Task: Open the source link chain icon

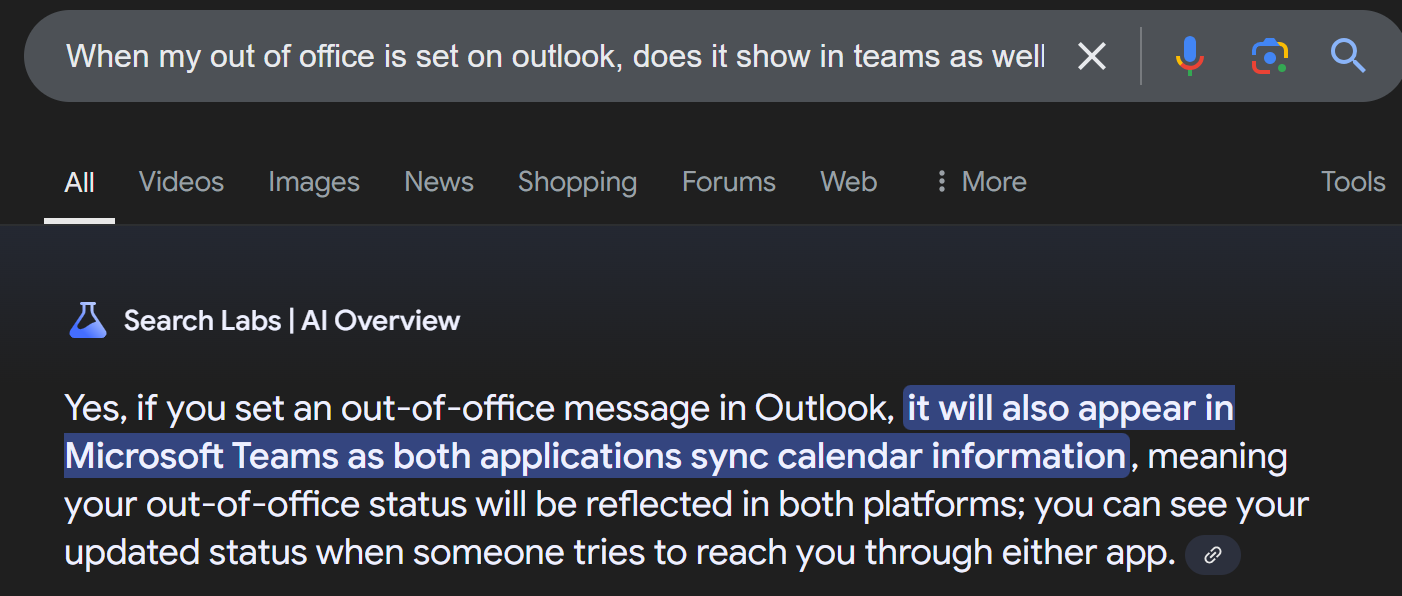Action: click(x=1213, y=555)
